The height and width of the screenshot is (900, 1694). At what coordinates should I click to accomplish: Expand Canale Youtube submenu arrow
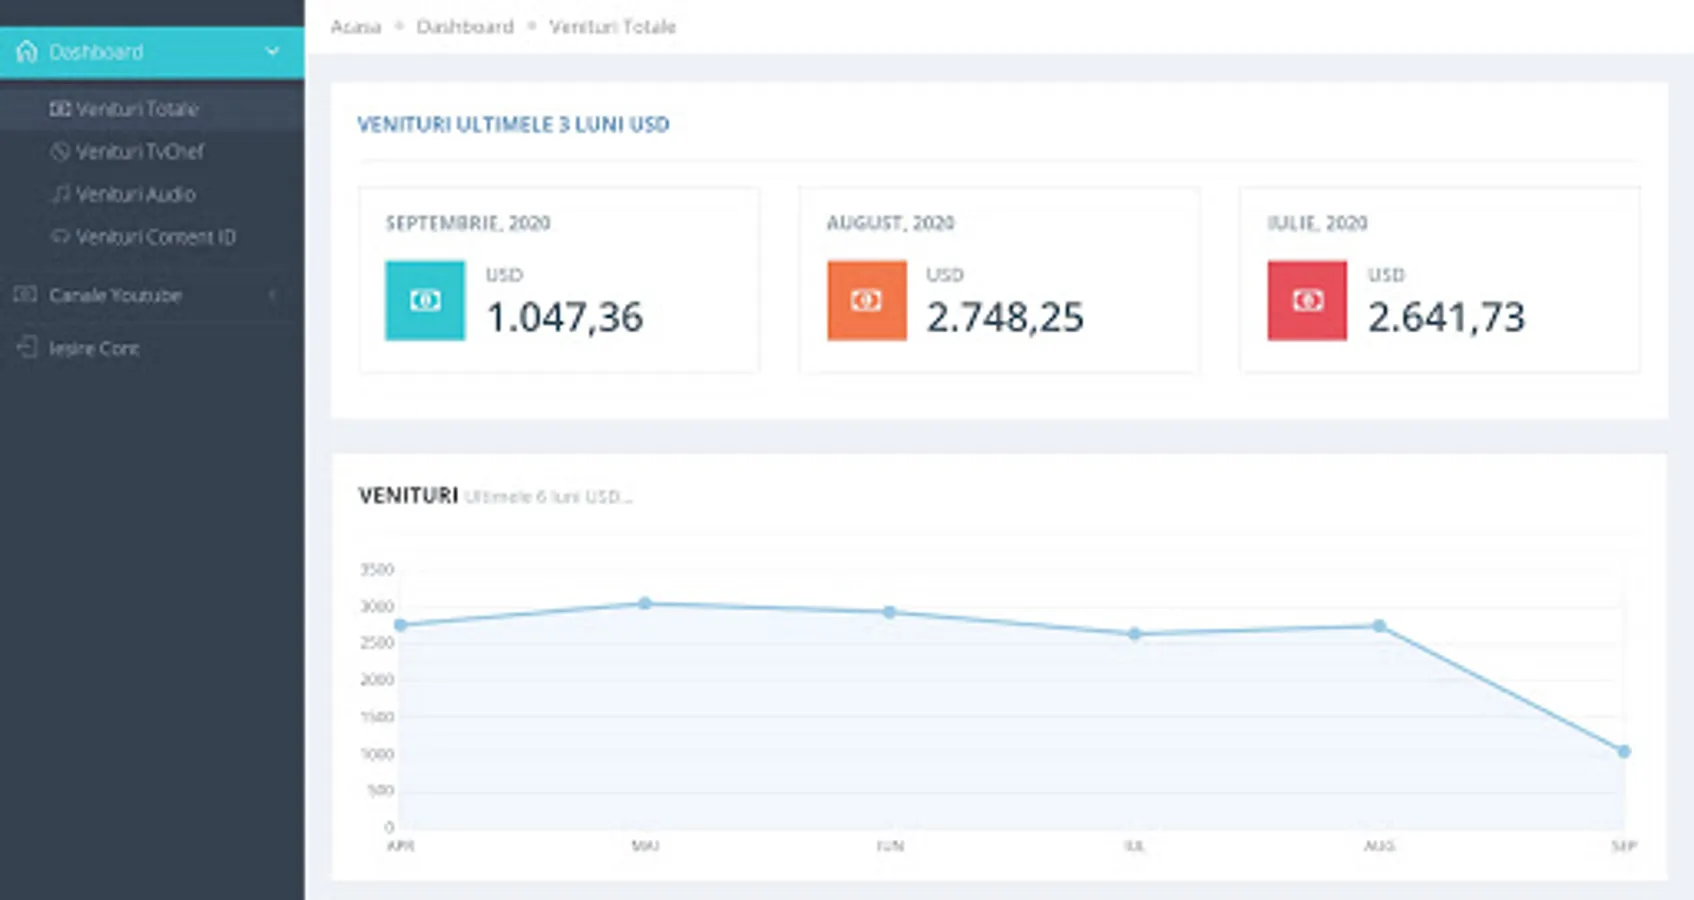272,295
